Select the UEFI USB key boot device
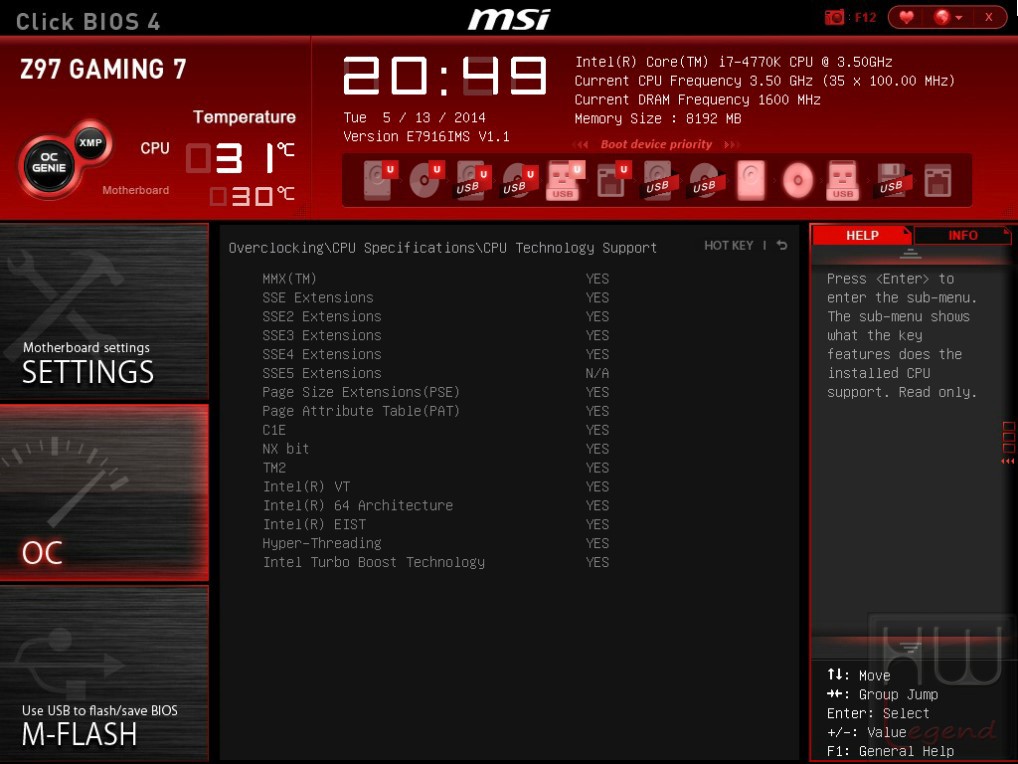 pos(565,180)
